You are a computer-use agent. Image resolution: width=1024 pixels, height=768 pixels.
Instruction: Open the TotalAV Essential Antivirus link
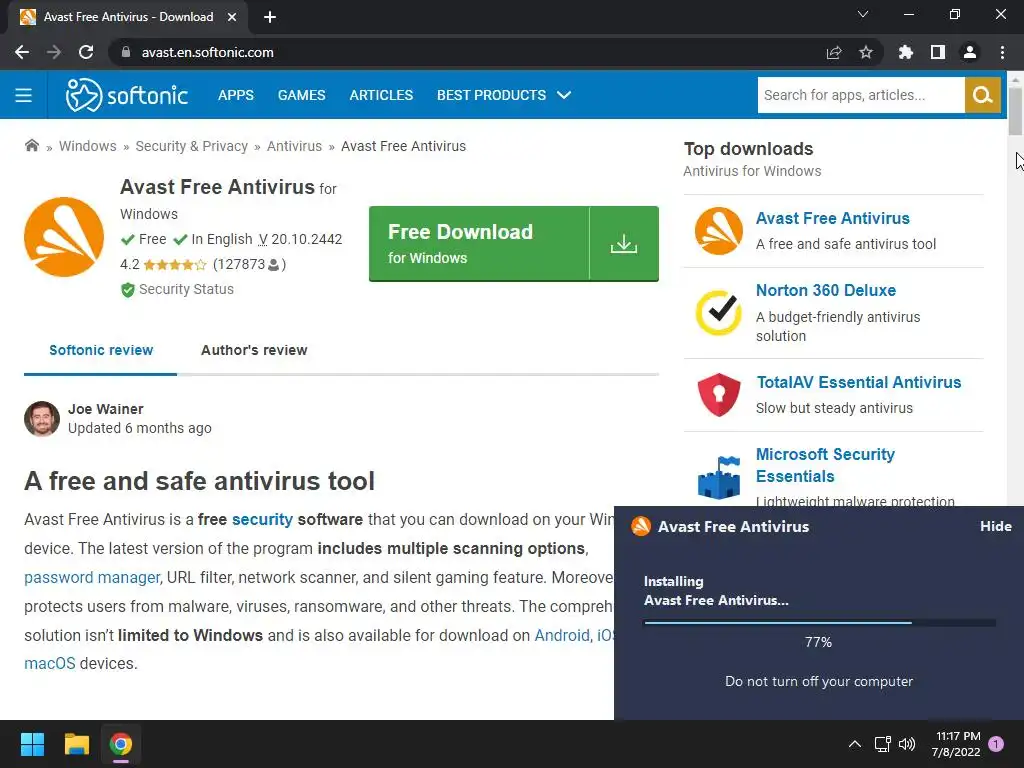click(x=858, y=382)
